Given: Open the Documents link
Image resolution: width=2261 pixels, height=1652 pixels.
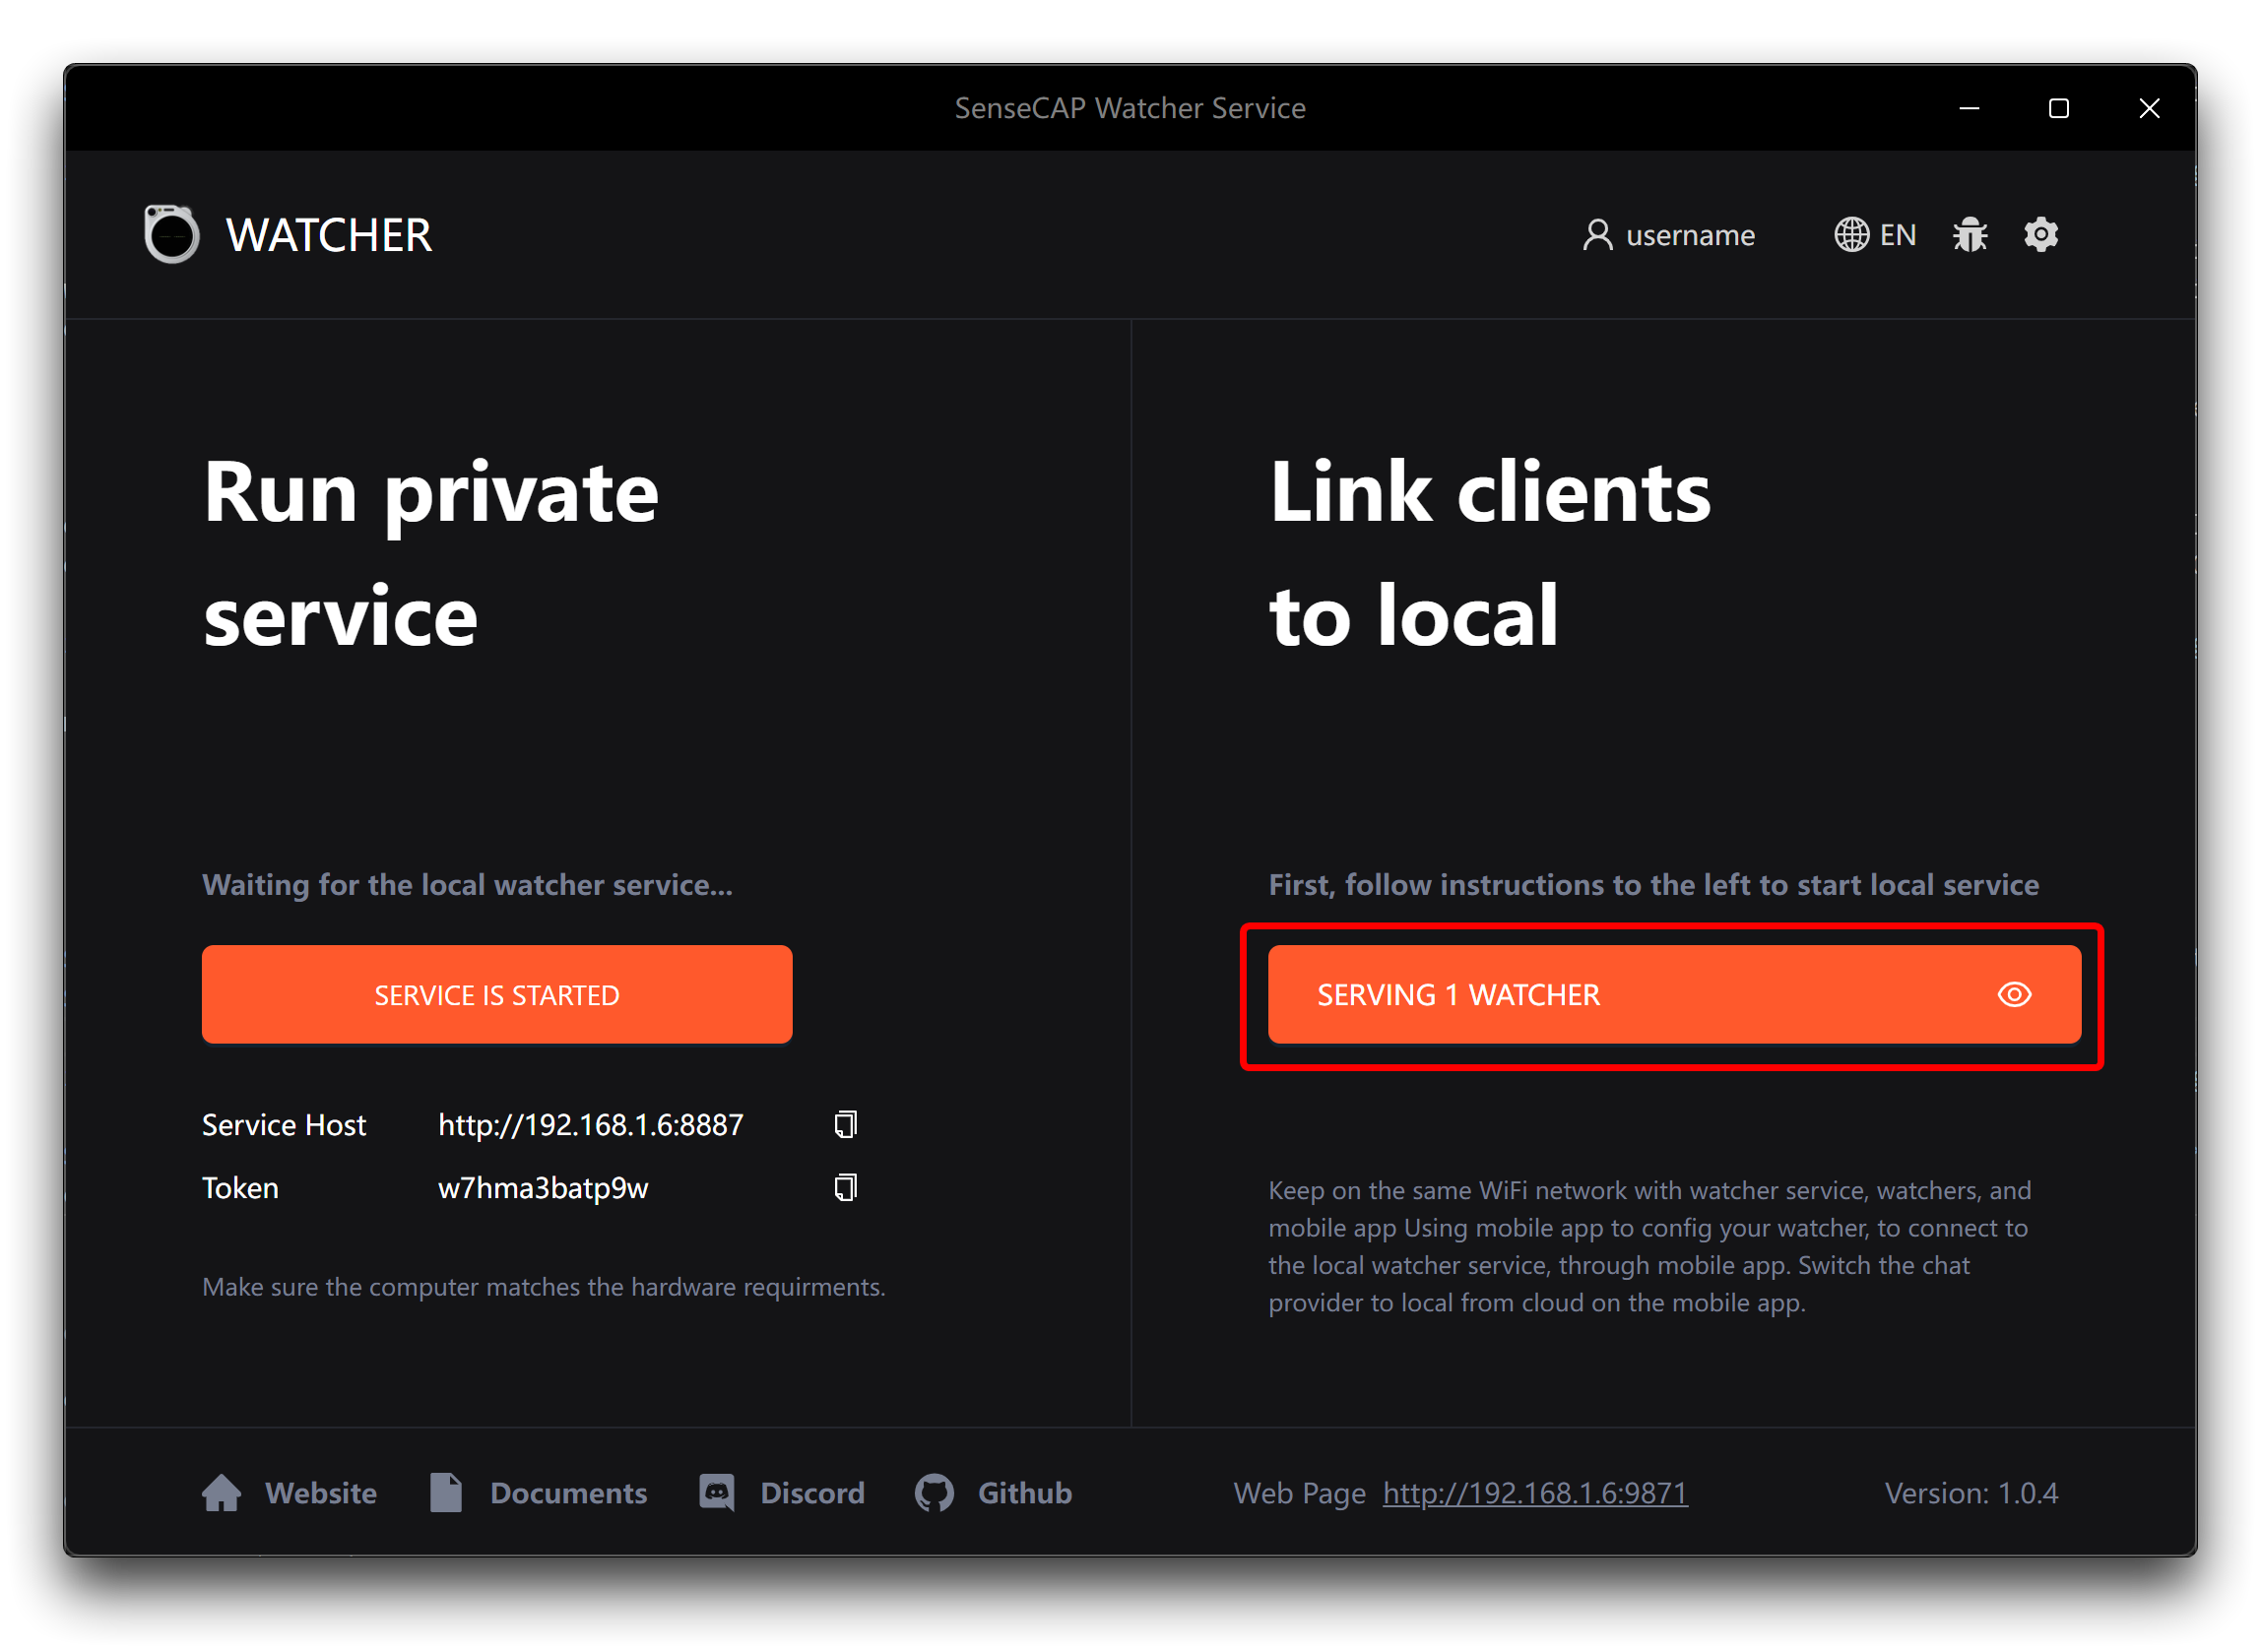Looking at the screenshot, I should [x=569, y=1493].
